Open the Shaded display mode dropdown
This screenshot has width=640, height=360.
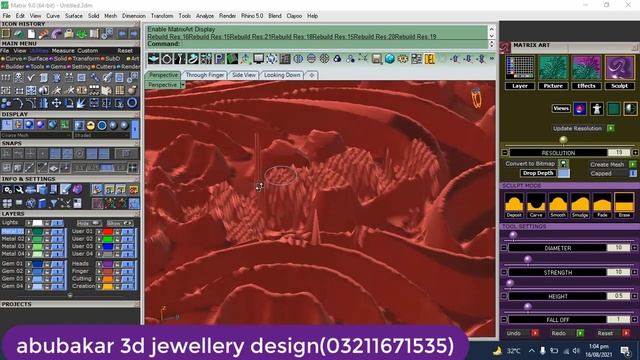tap(102, 135)
